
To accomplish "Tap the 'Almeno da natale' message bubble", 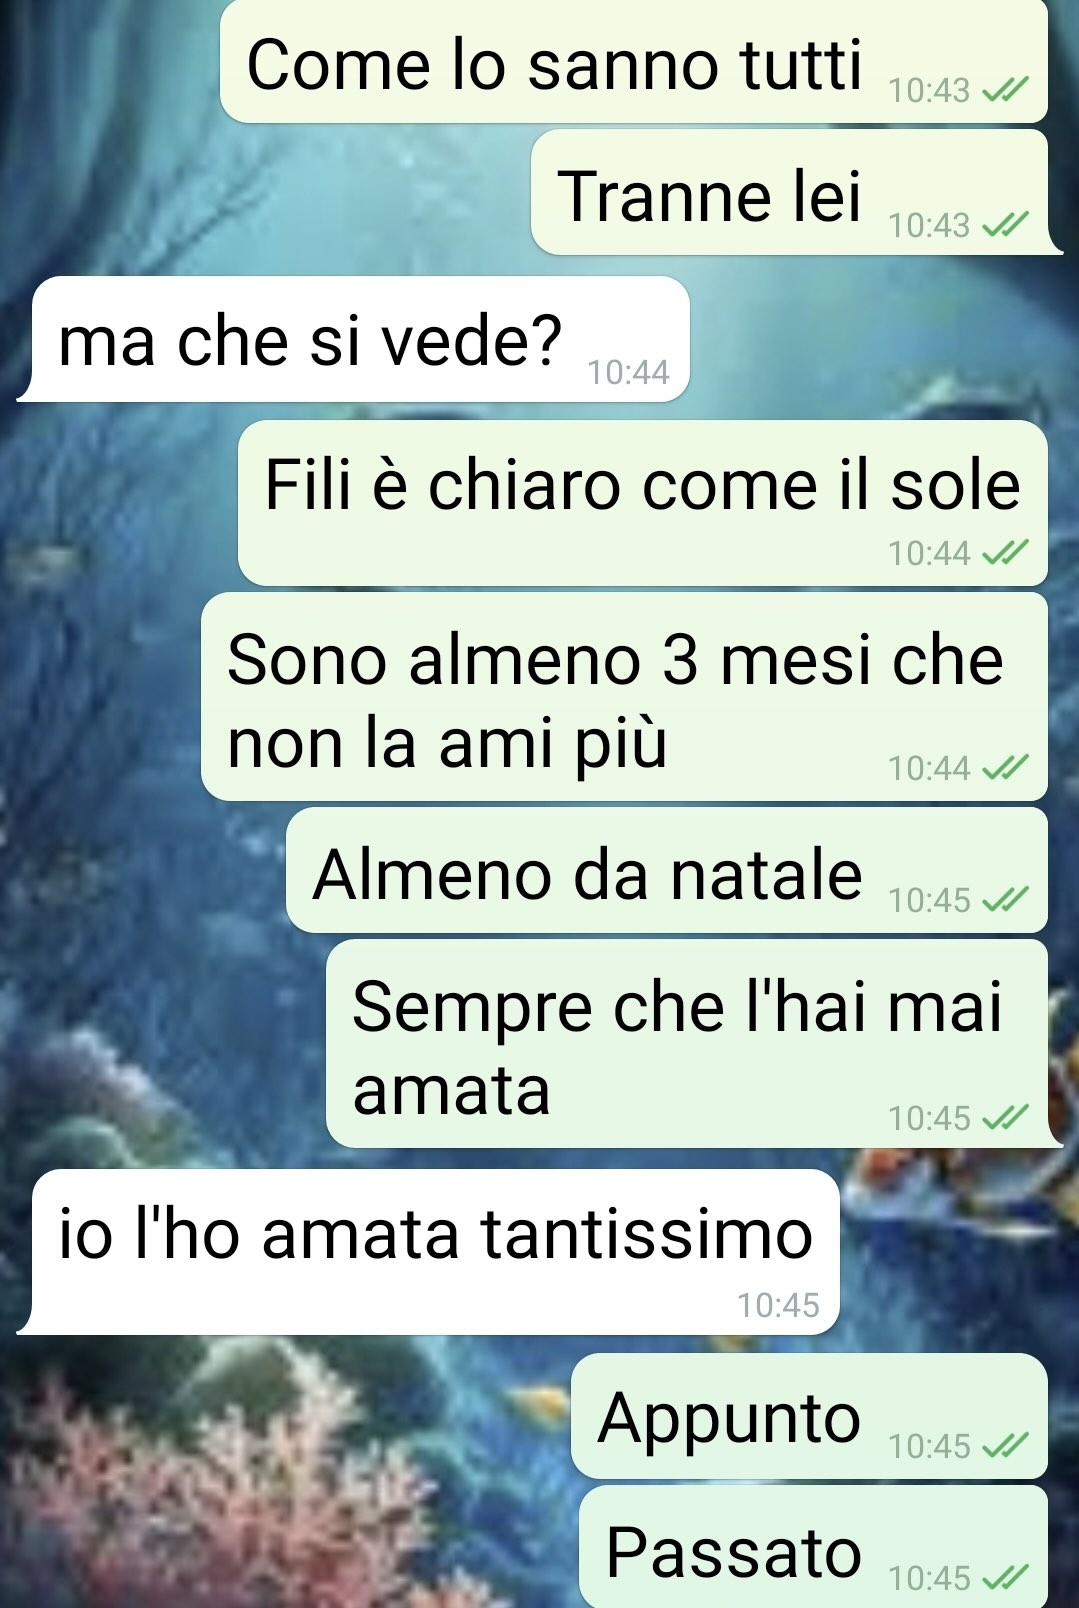I will pos(667,870).
